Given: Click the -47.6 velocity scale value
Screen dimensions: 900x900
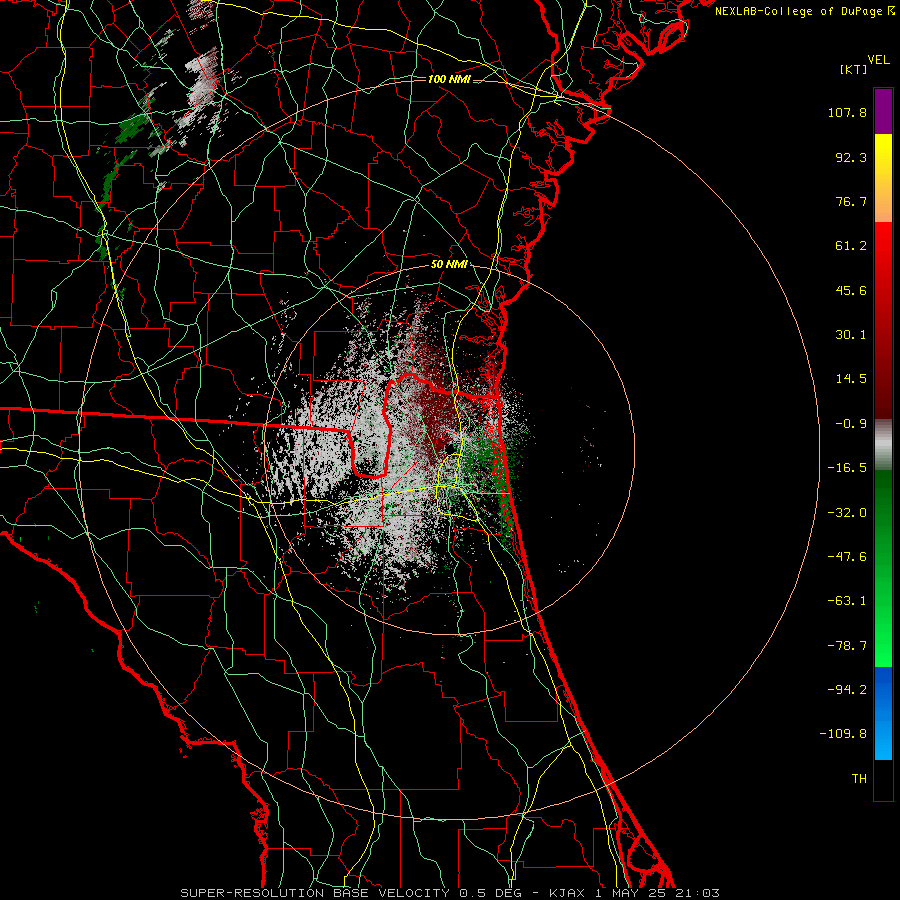Looking at the screenshot, I should click(x=847, y=557).
